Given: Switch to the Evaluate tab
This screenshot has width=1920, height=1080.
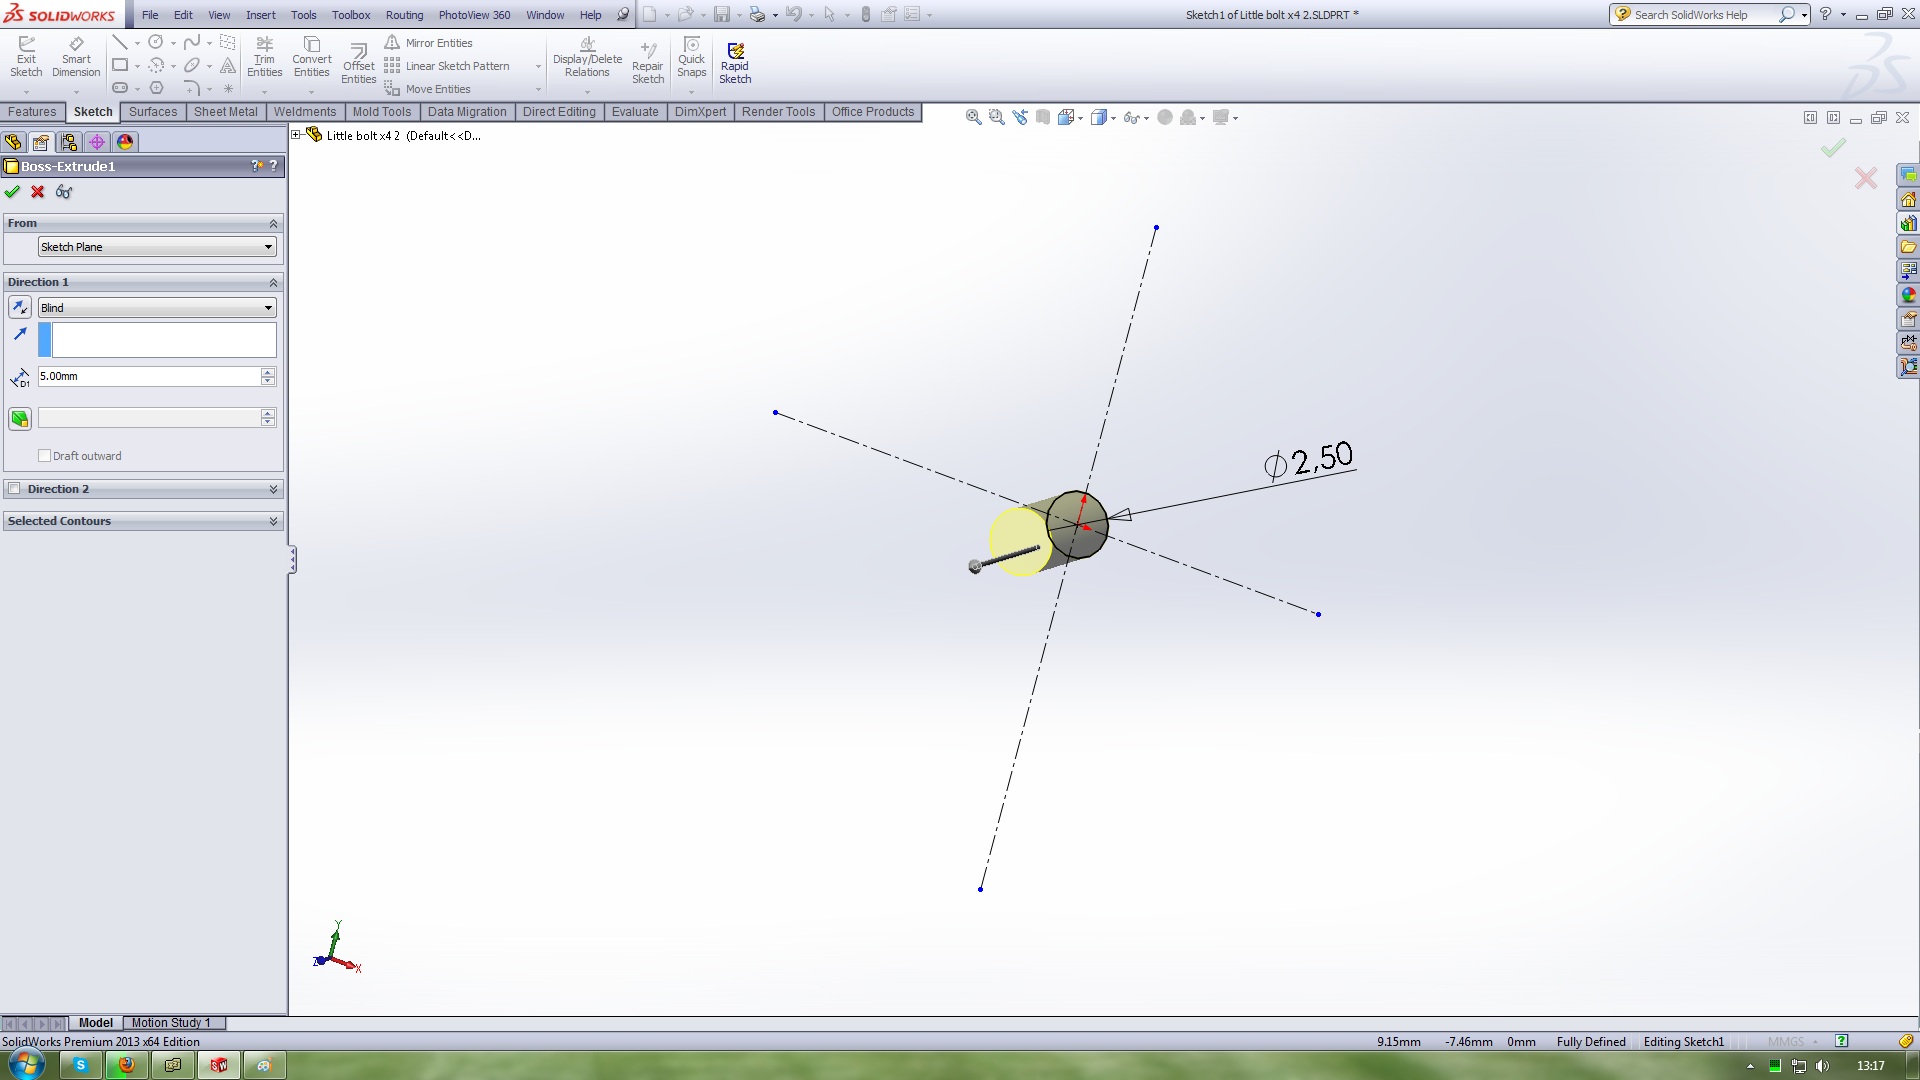Looking at the screenshot, I should pyautogui.click(x=635, y=112).
